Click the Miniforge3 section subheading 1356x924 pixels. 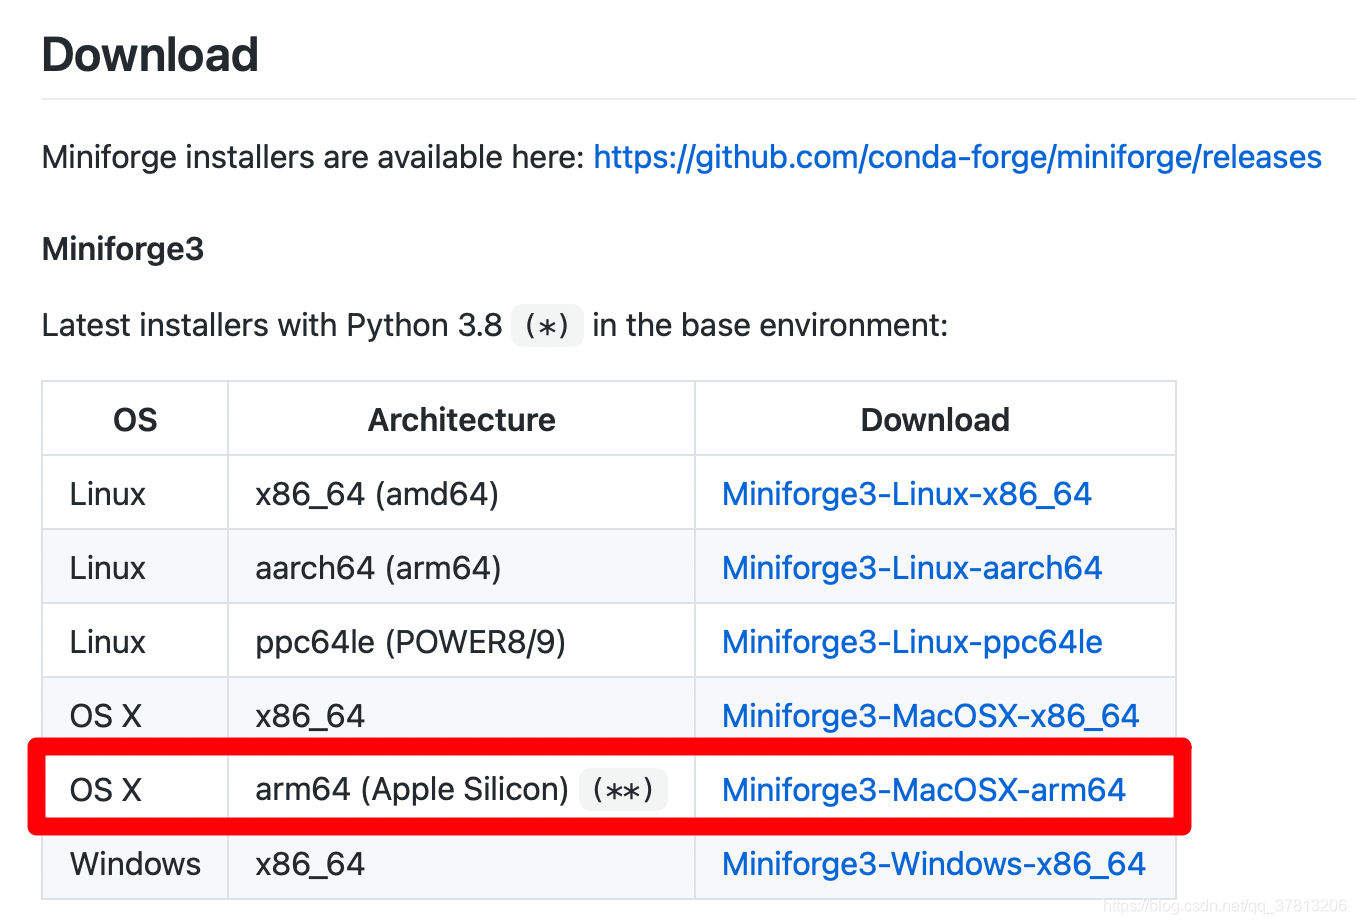click(x=123, y=249)
